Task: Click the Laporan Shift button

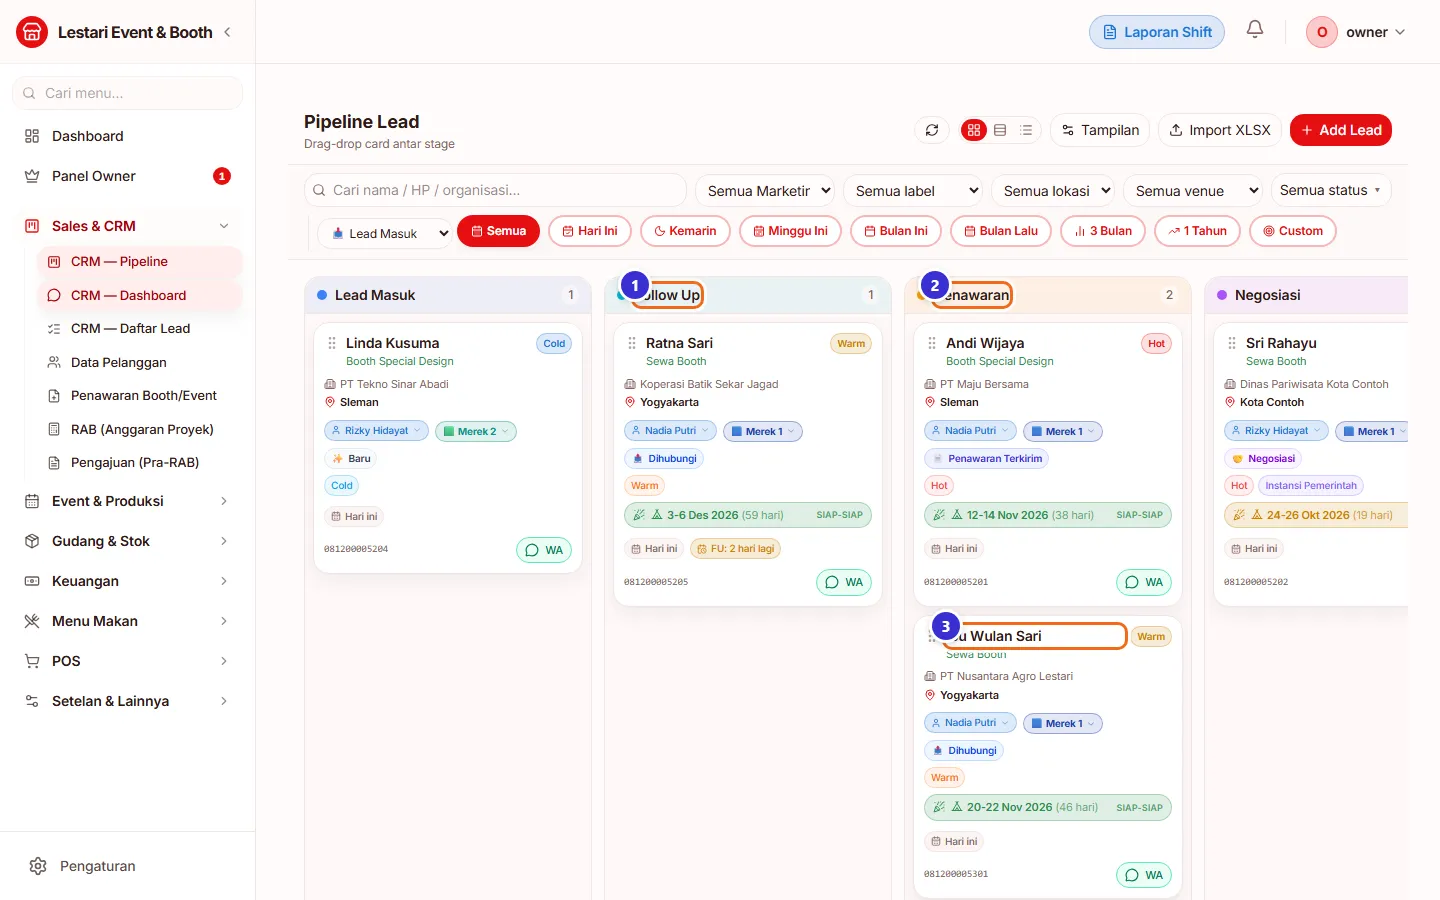Action: pyautogui.click(x=1157, y=32)
